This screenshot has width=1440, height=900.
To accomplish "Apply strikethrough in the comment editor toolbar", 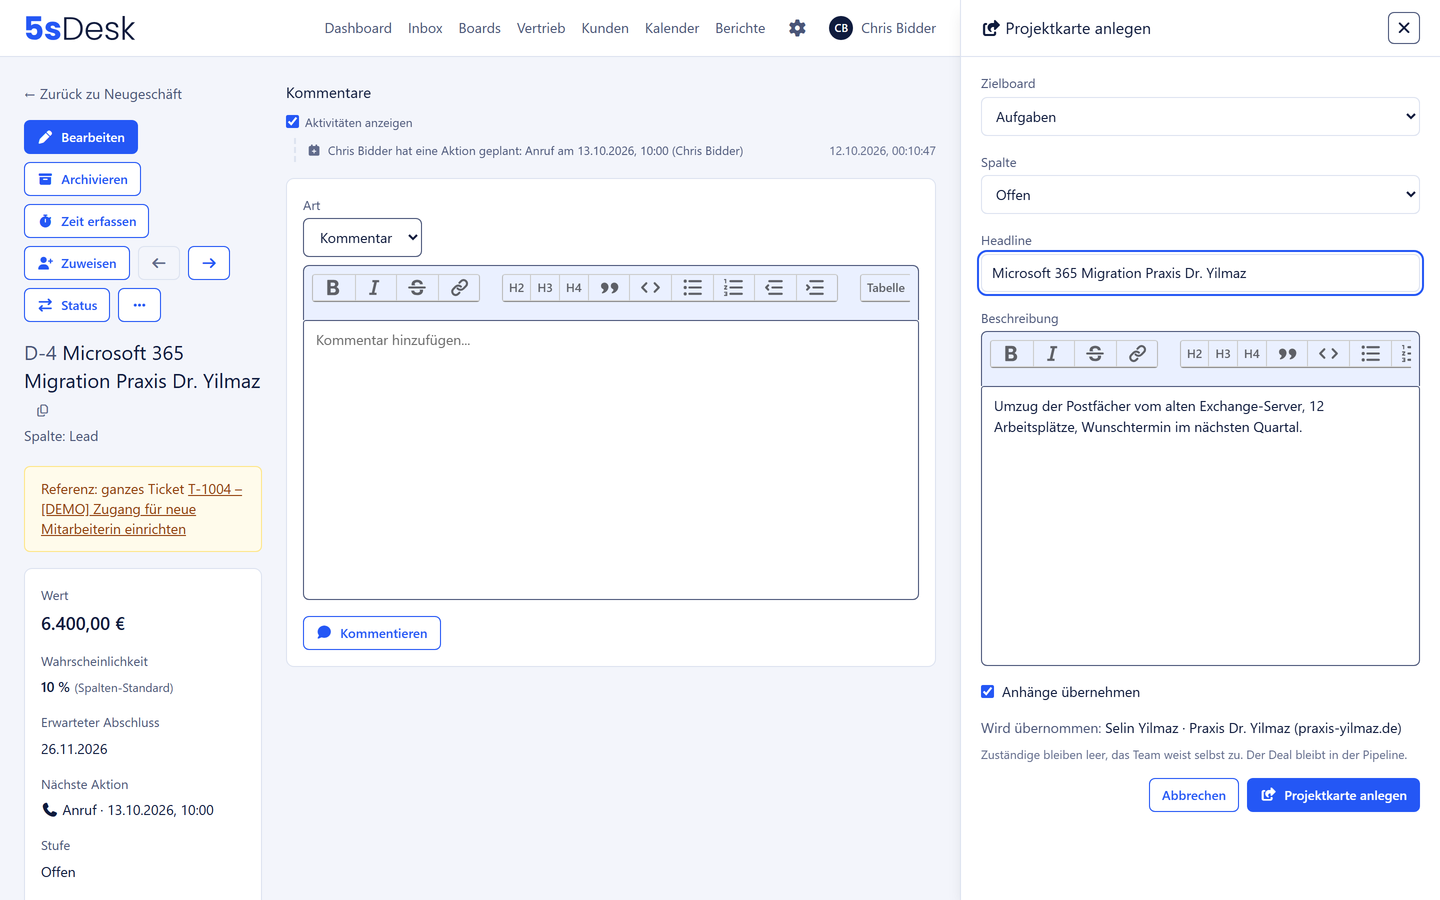I will tap(417, 288).
